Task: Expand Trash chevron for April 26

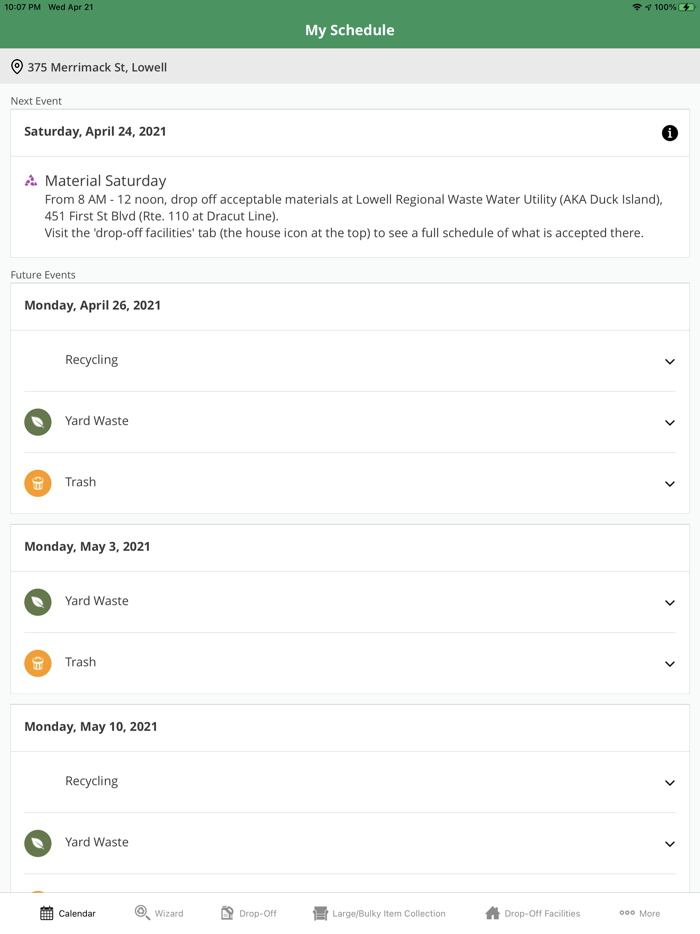Action: (x=670, y=483)
